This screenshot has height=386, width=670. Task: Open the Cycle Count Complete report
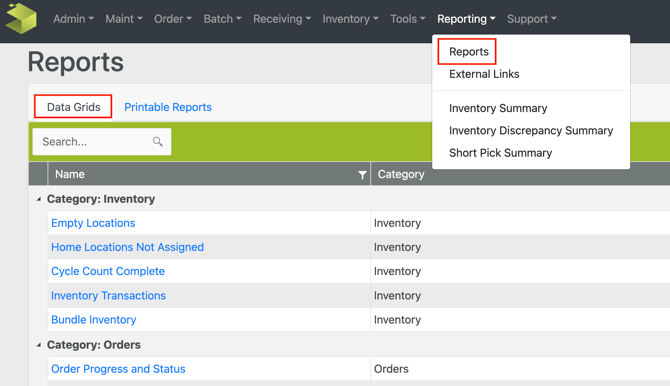pyautogui.click(x=108, y=271)
